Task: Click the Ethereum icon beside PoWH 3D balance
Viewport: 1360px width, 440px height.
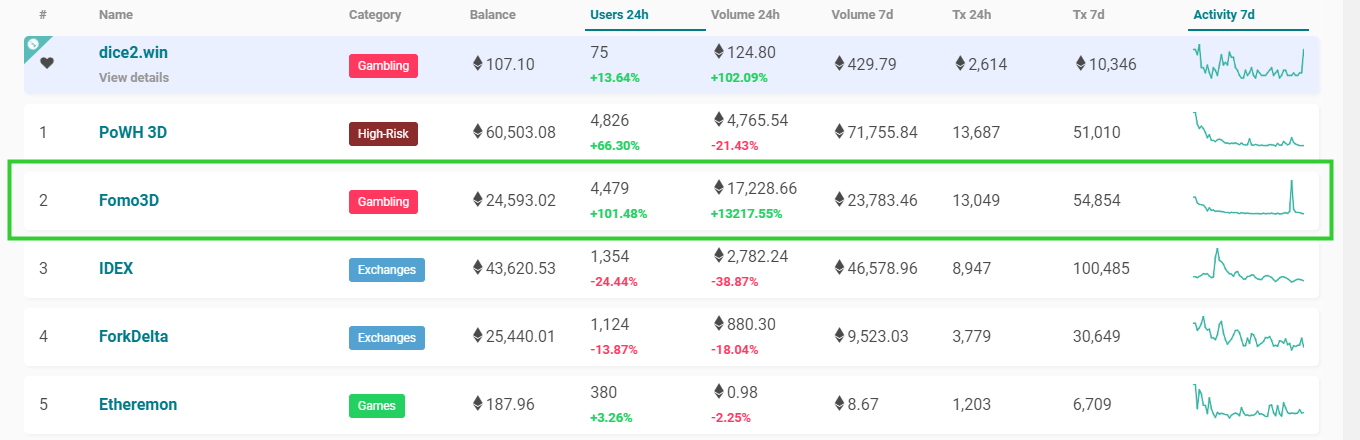Action: [477, 132]
